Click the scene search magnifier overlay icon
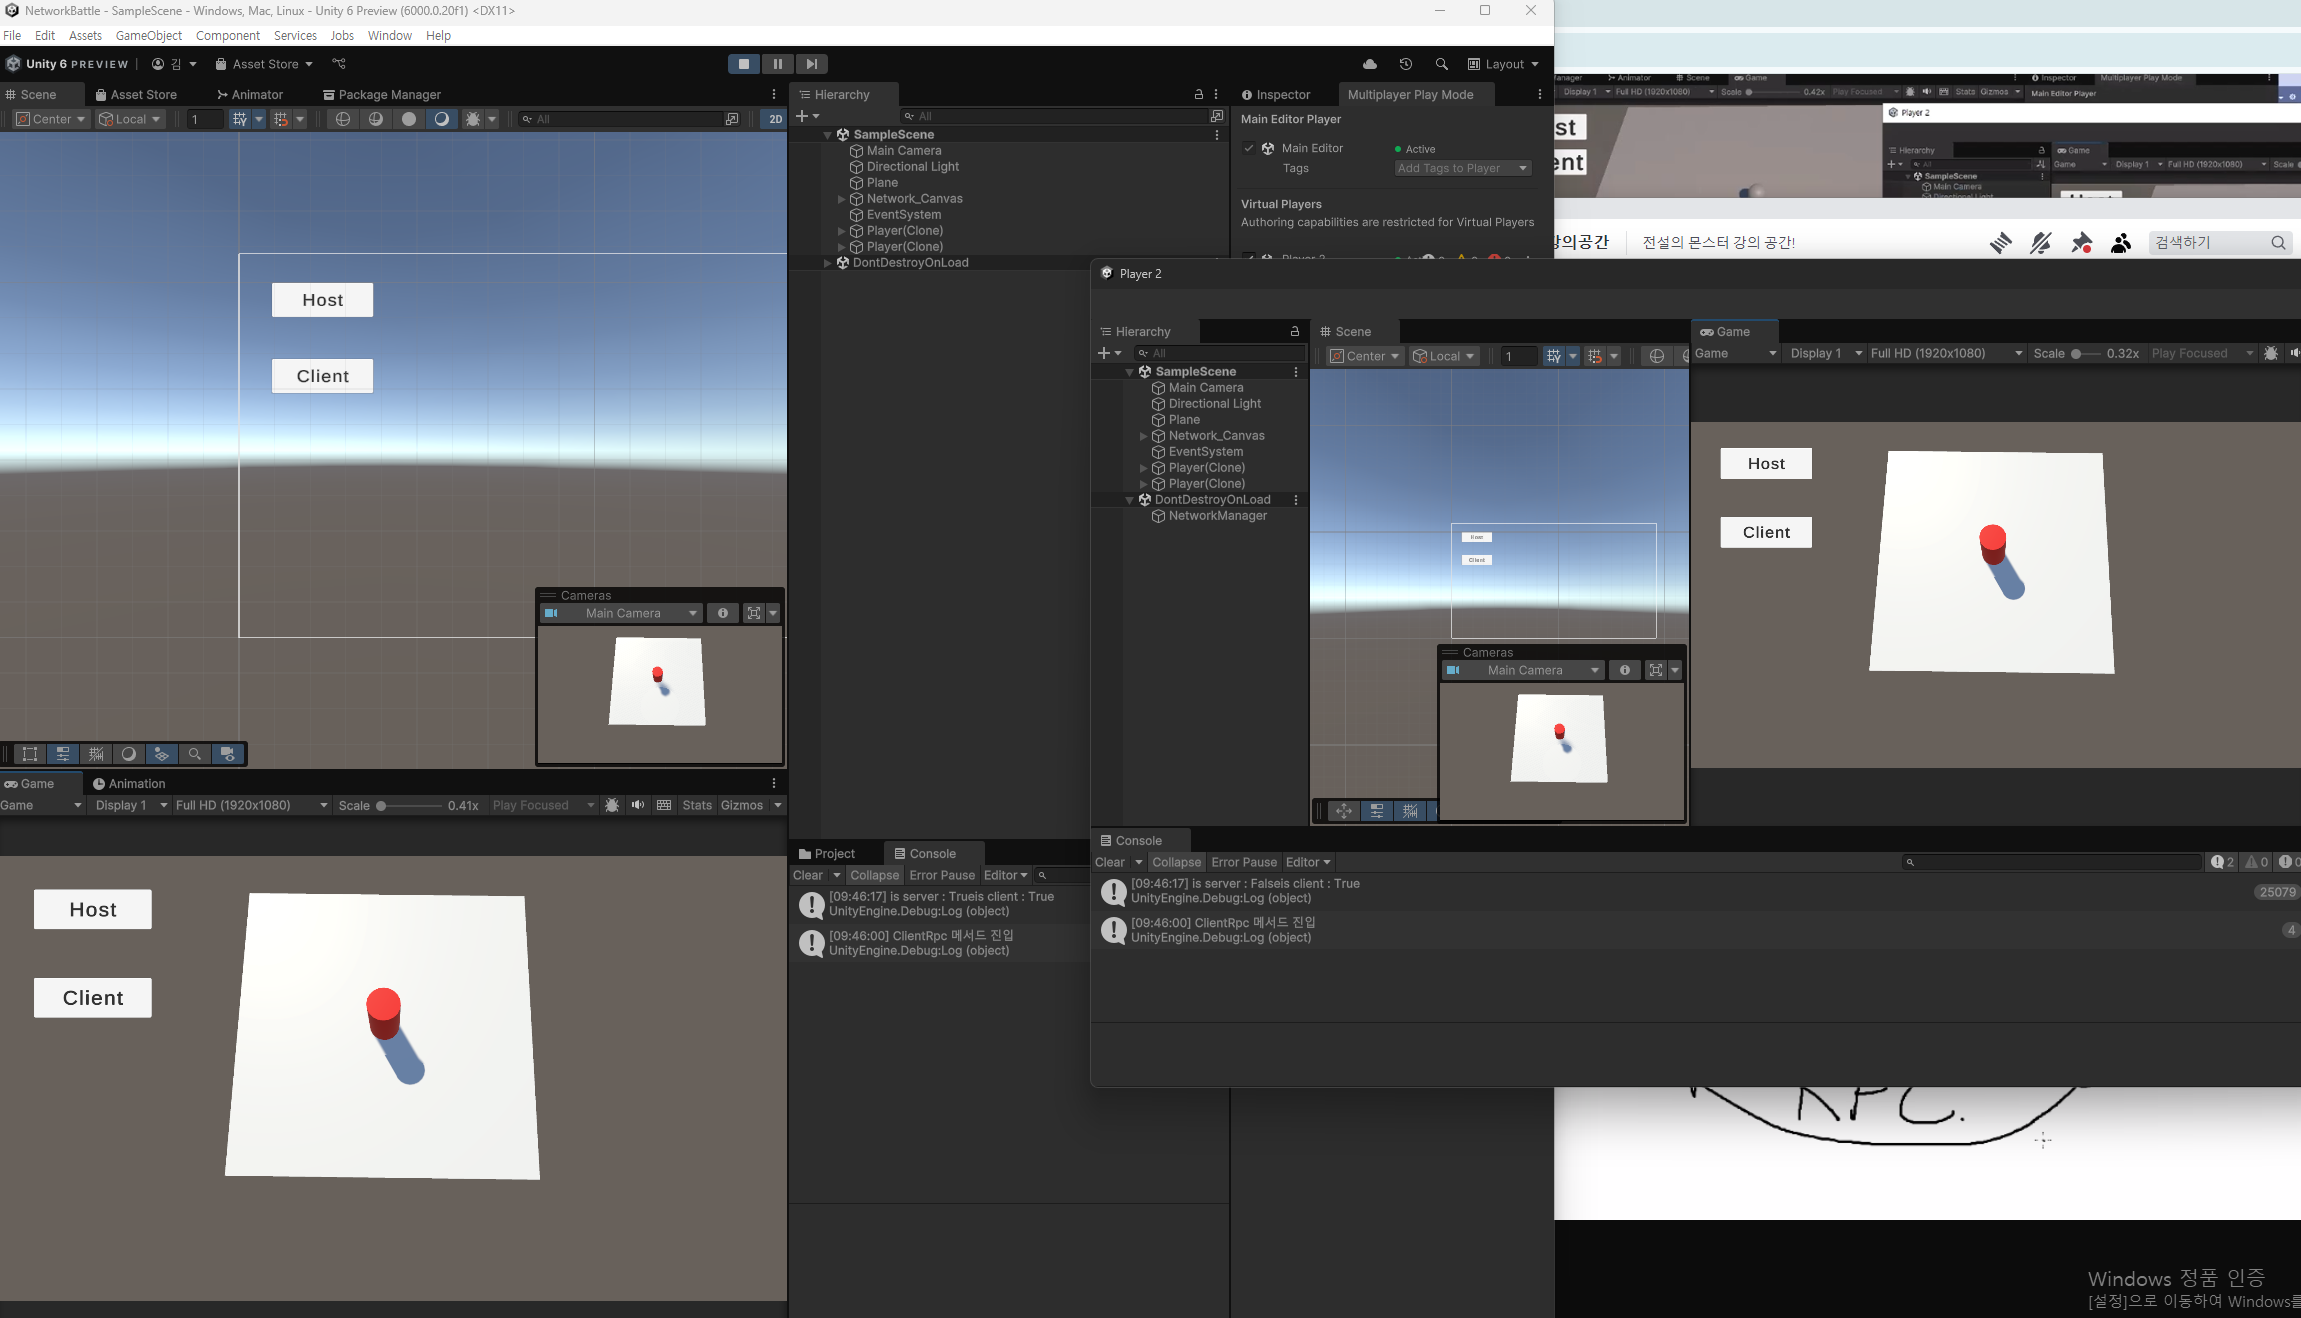This screenshot has width=2301, height=1318. tap(194, 754)
